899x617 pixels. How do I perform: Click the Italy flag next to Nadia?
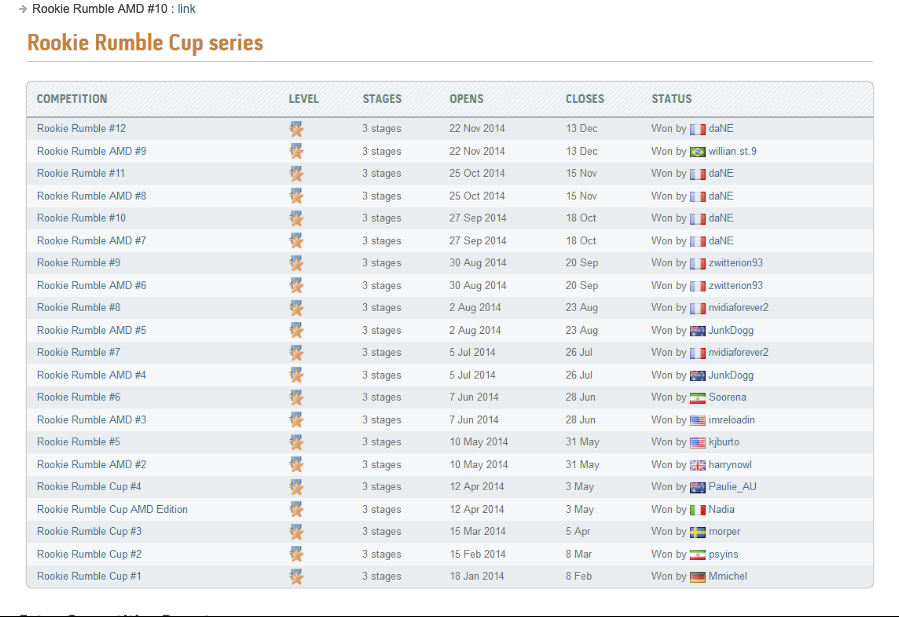click(697, 510)
